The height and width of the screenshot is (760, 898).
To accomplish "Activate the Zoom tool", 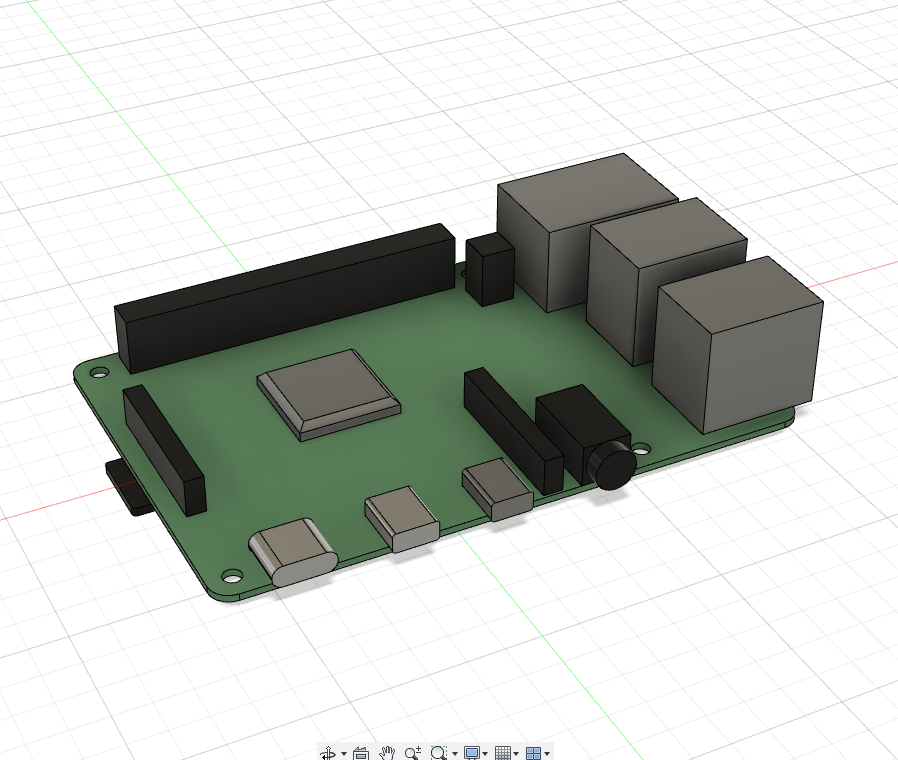I will pyautogui.click(x=412, y=753).
